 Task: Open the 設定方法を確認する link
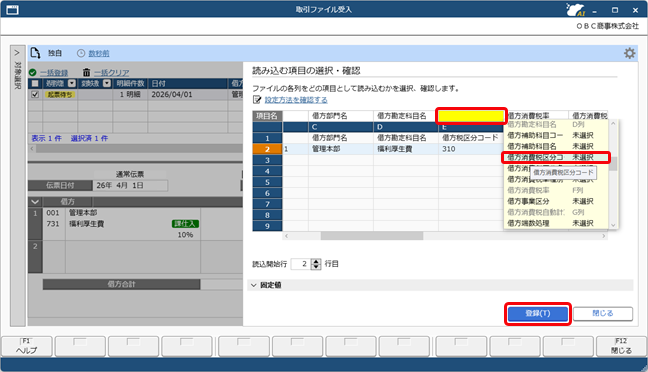(296, 100)
